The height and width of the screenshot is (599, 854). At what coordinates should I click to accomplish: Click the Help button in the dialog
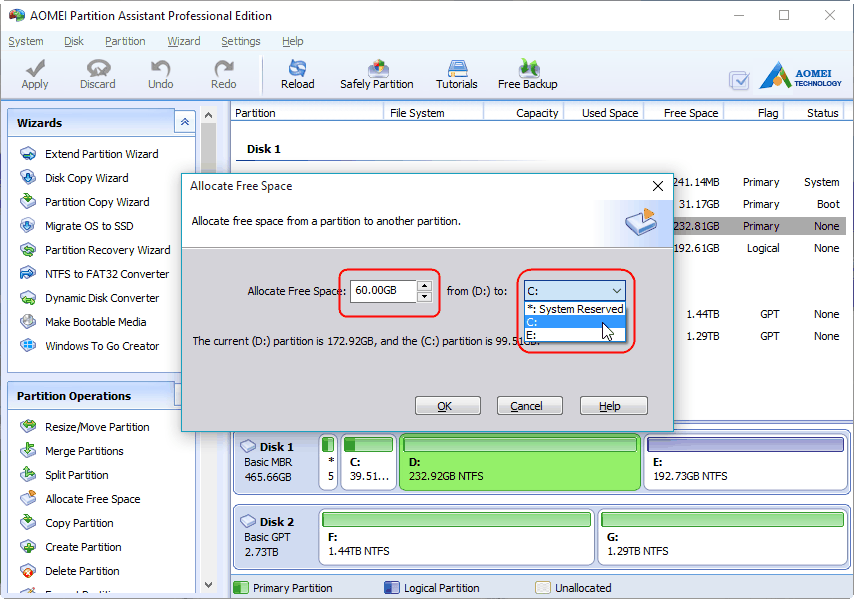pos(613,405)
